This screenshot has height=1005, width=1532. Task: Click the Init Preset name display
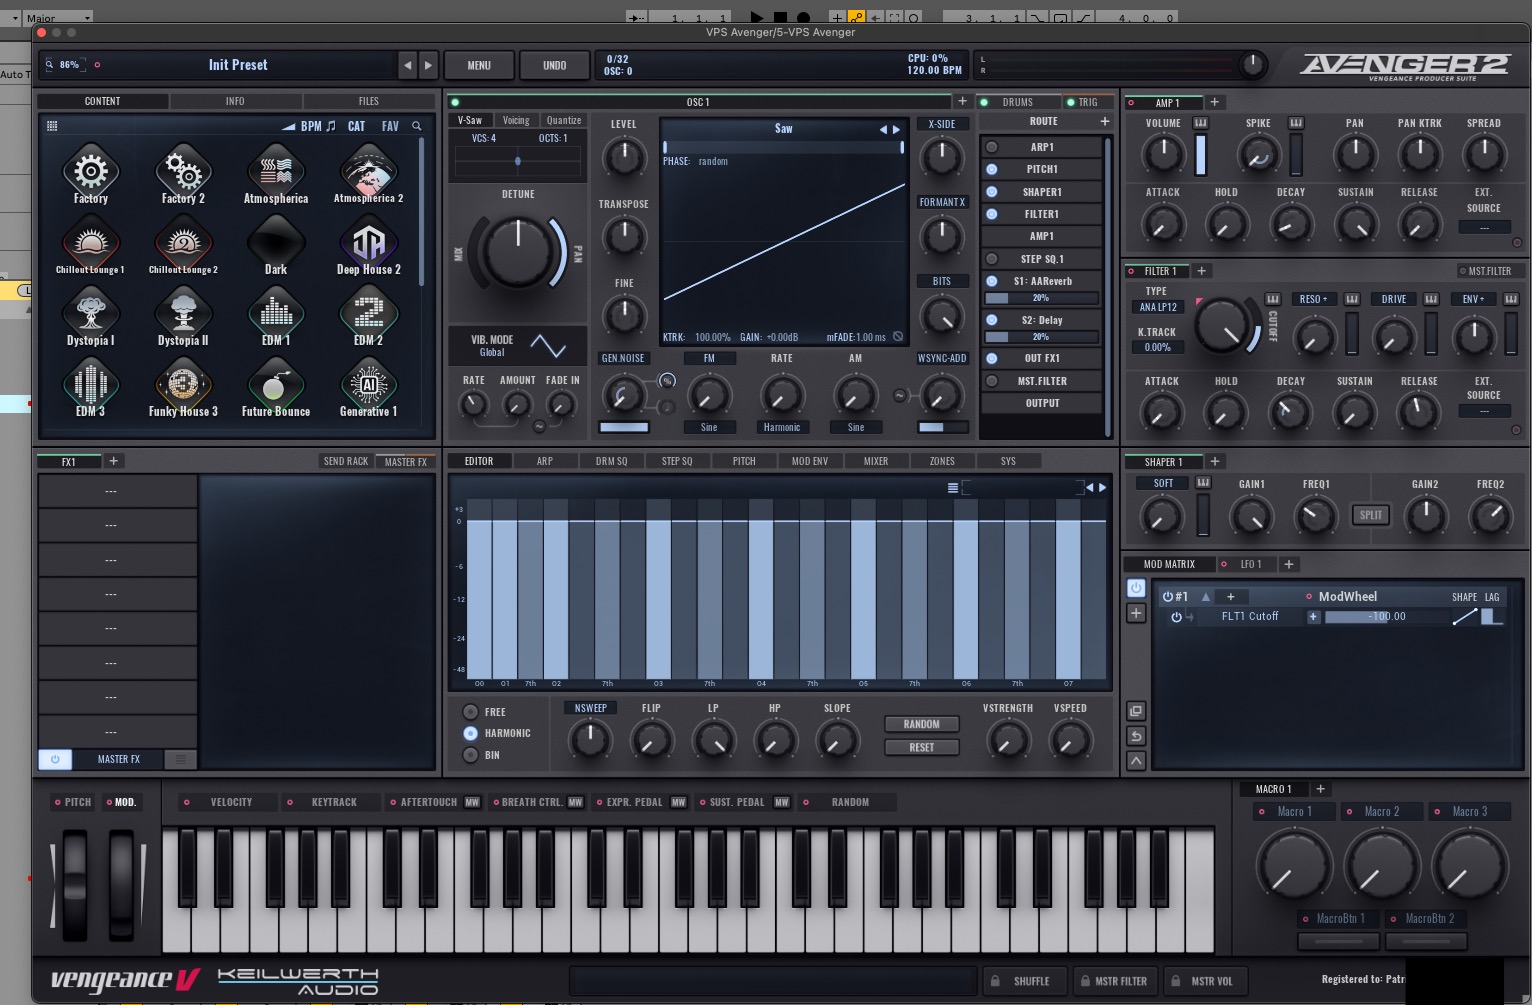(238, 65)
